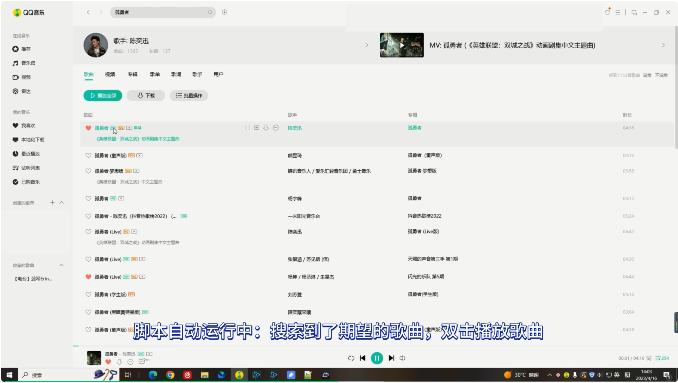Viewport: 678px width, 383px height.
Task: Open artist link 陈奕迅 in the first row
Action: 295,128
